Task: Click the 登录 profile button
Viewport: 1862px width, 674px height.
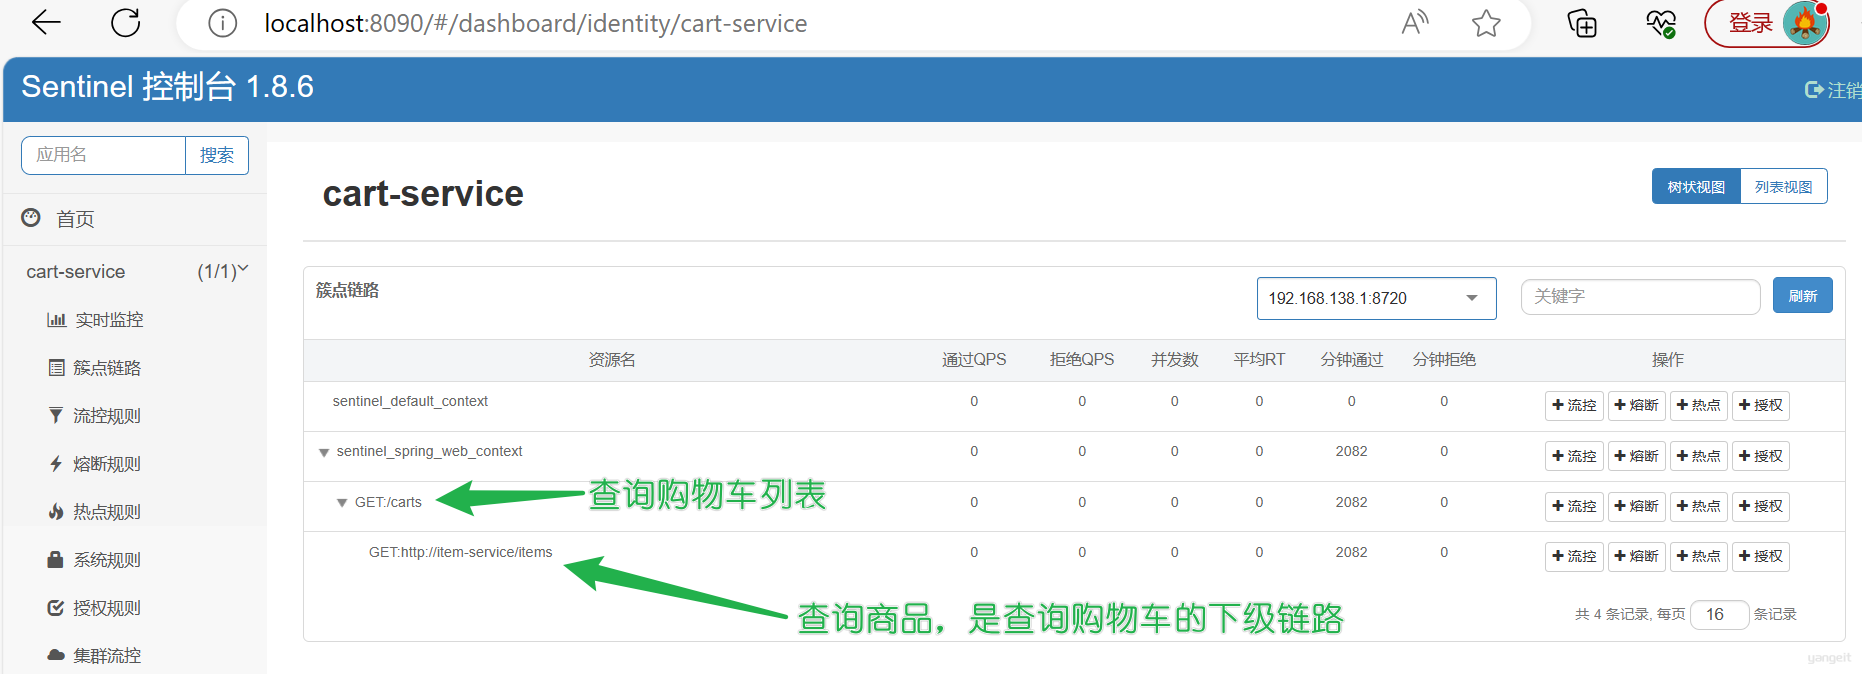Action: (1767, 23)
